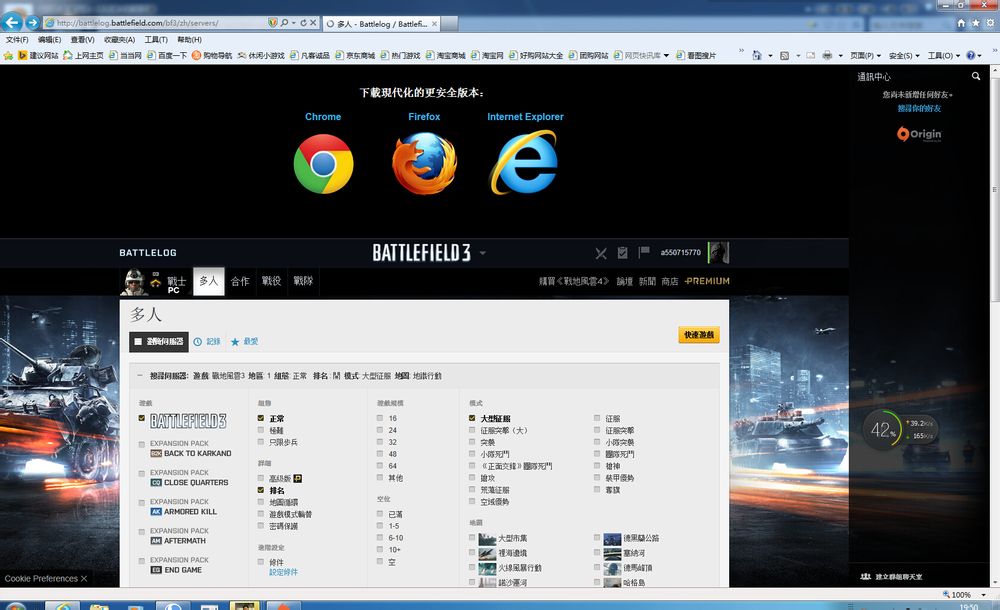Open the 搜尋你的好友 link
The height and width of the screenshot is (610, 1000).
(919, 108)
